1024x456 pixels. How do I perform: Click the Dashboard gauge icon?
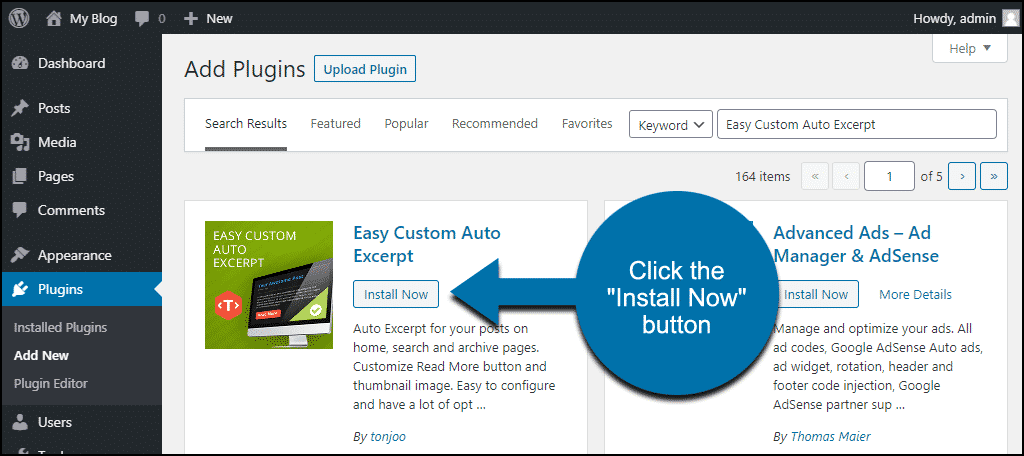click(21, 63)
